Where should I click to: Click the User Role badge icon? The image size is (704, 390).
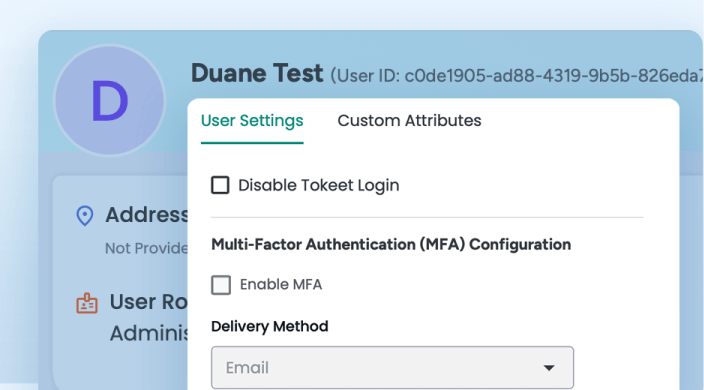coord(87,303)
